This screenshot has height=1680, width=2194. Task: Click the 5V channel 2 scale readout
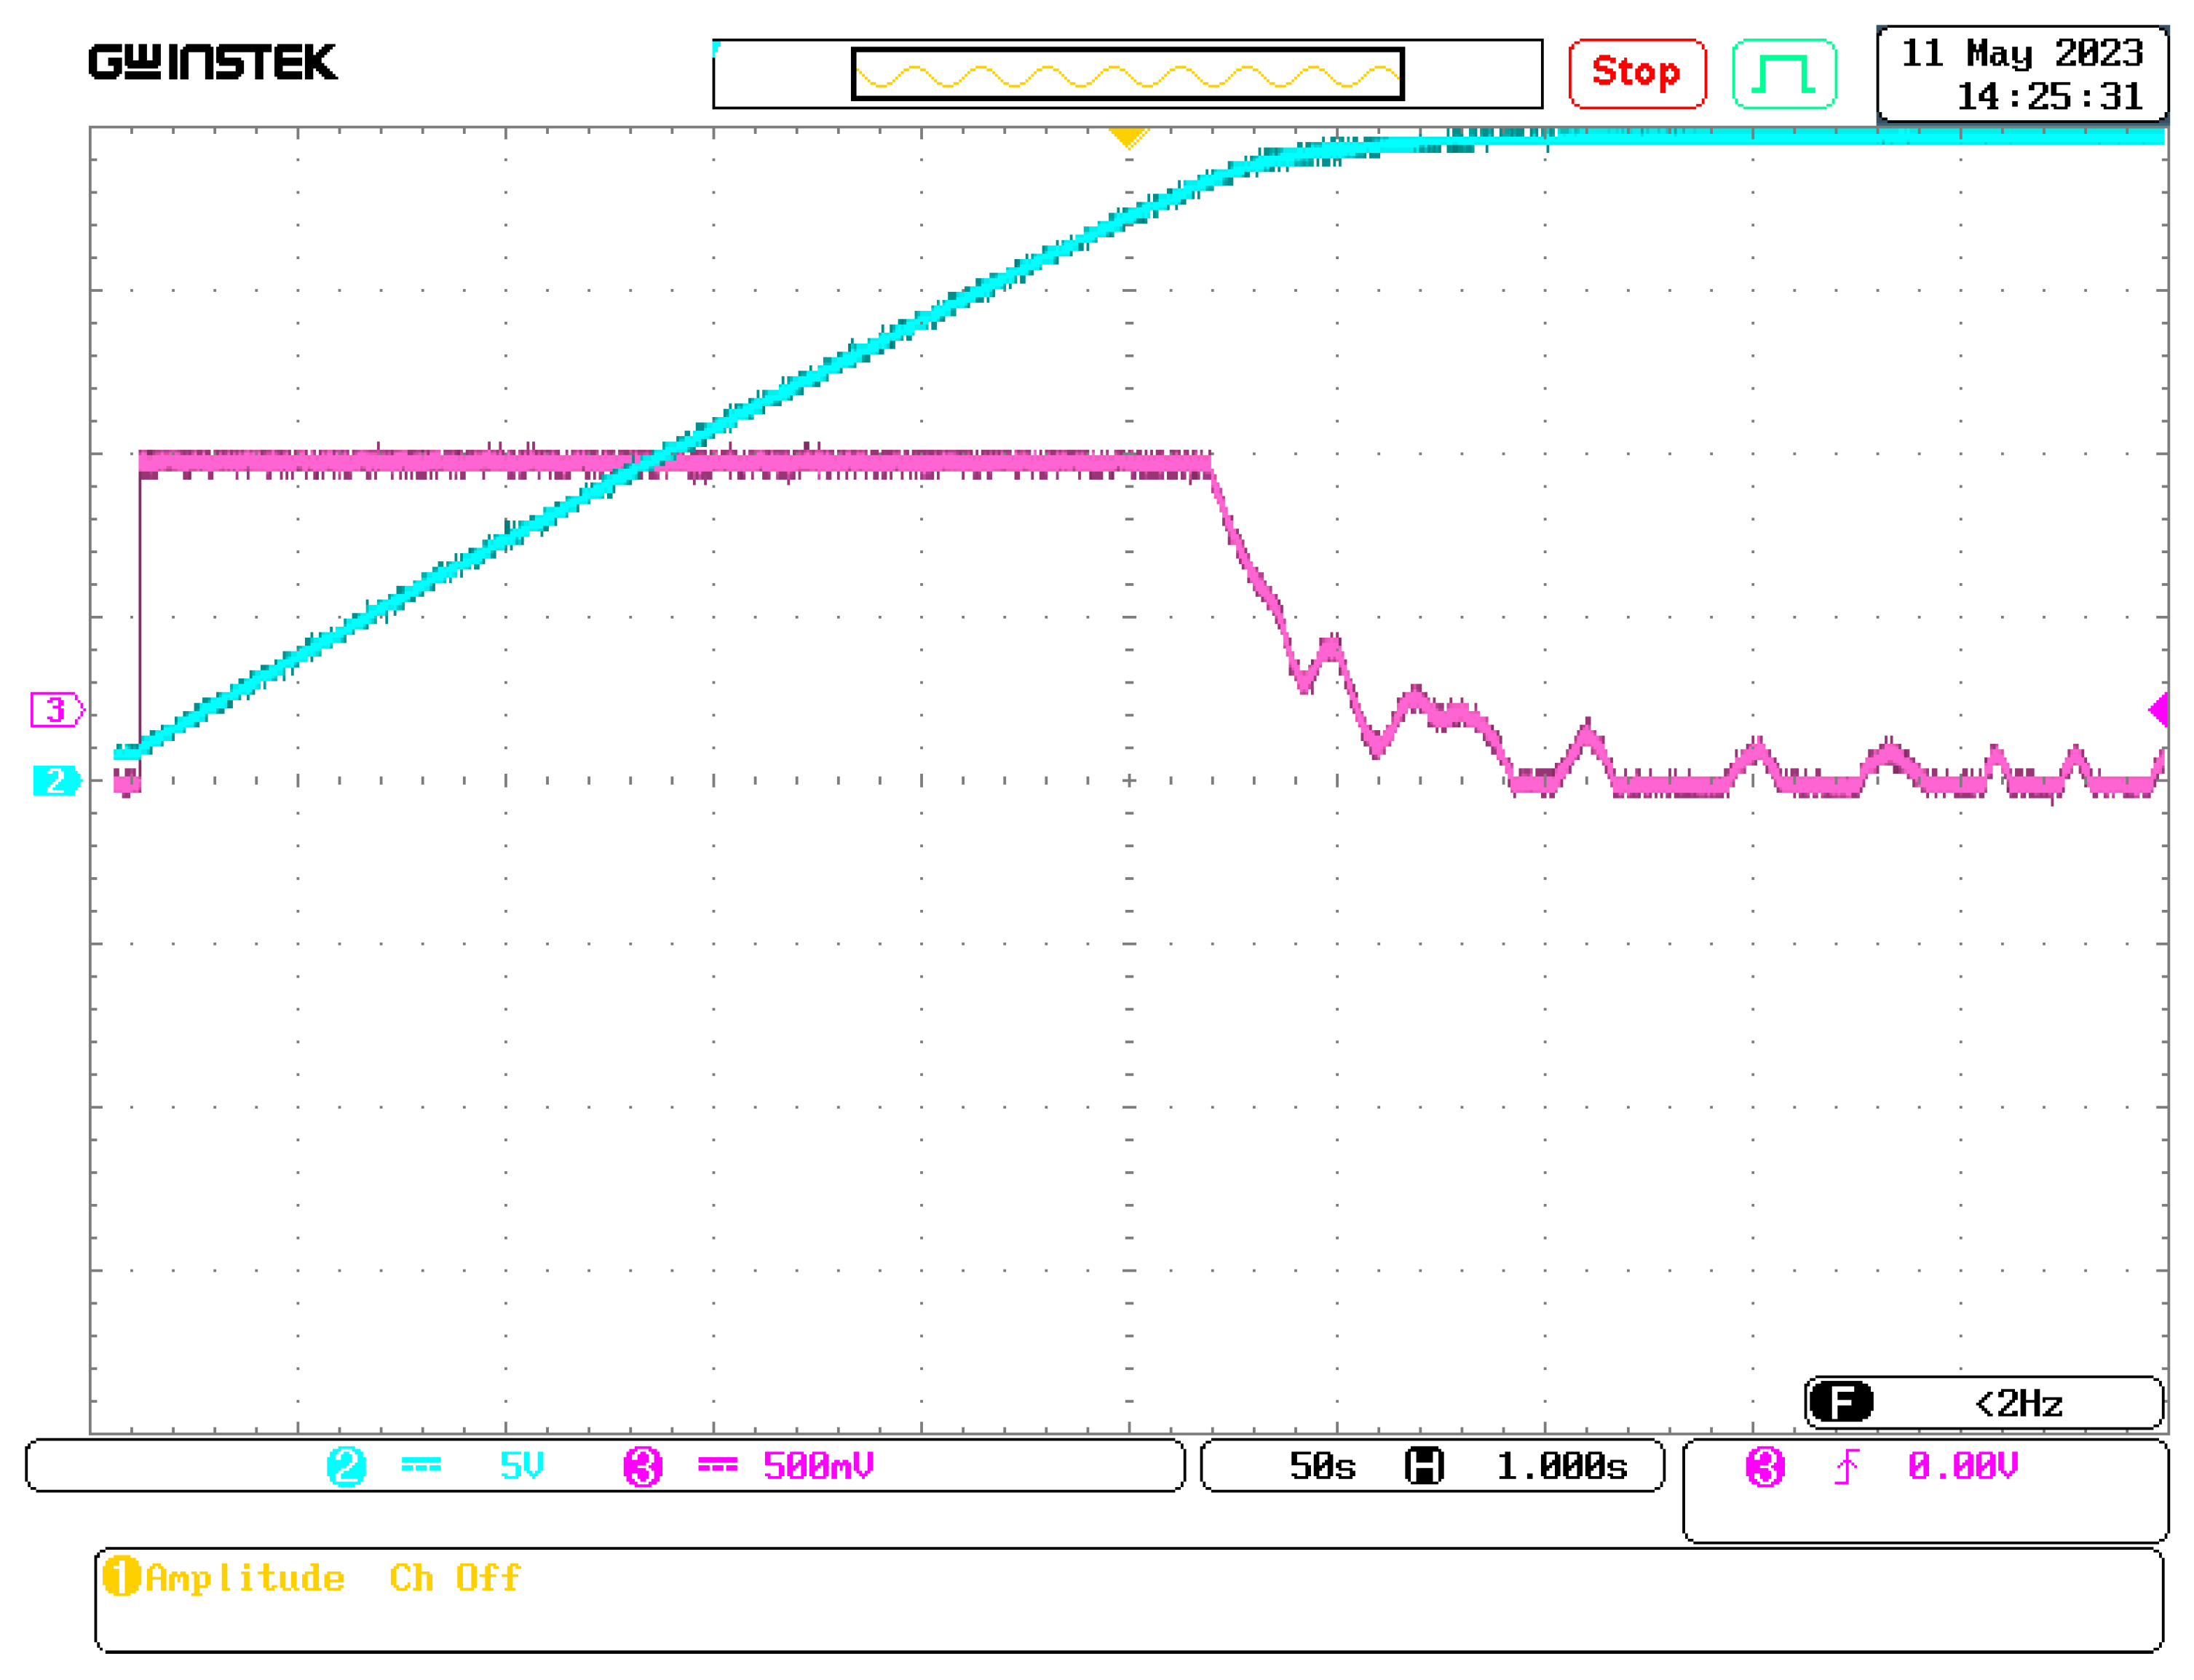(x=521, y=1467)
